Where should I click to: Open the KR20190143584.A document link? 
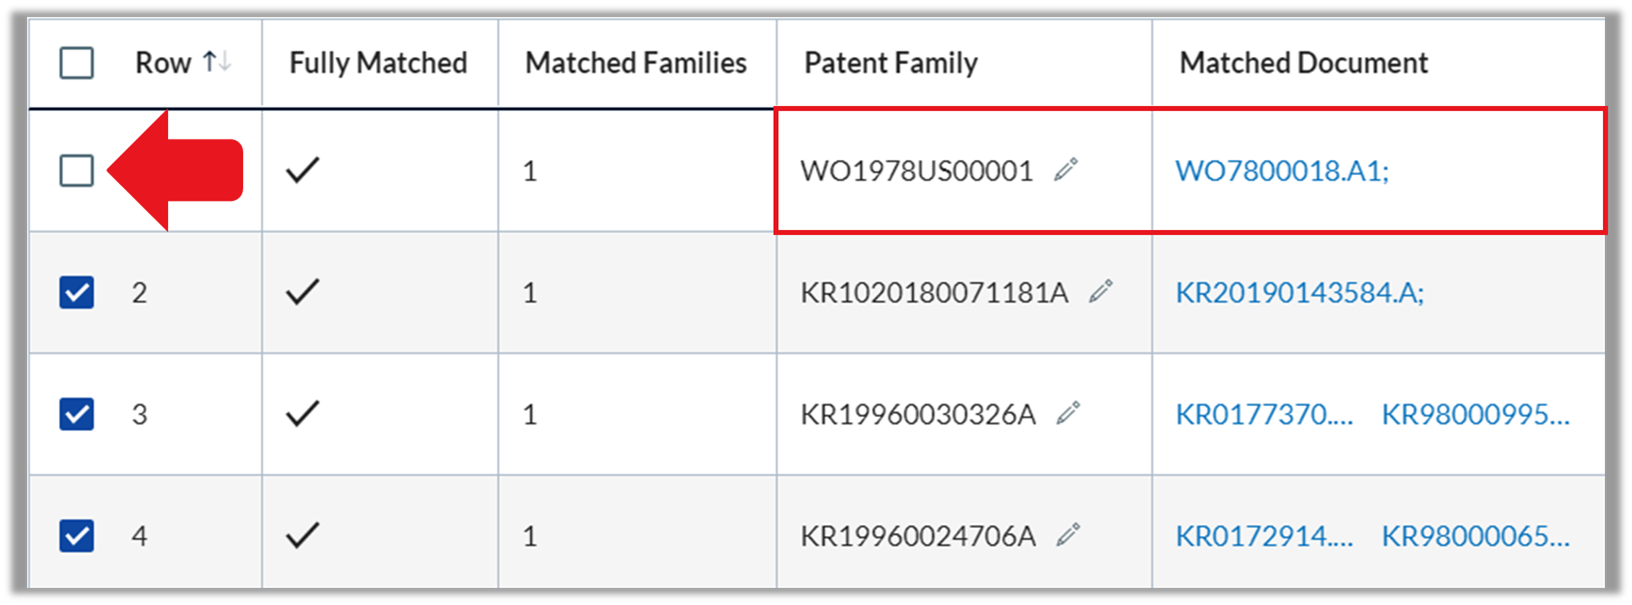tap(1299, 293)
